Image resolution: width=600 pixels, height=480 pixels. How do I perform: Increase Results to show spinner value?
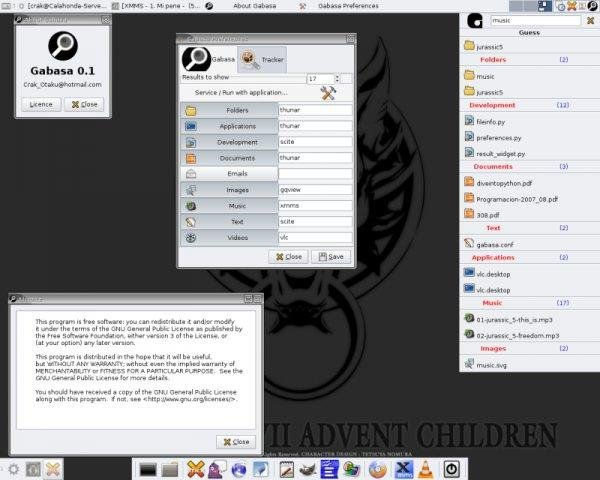point(337,76)
